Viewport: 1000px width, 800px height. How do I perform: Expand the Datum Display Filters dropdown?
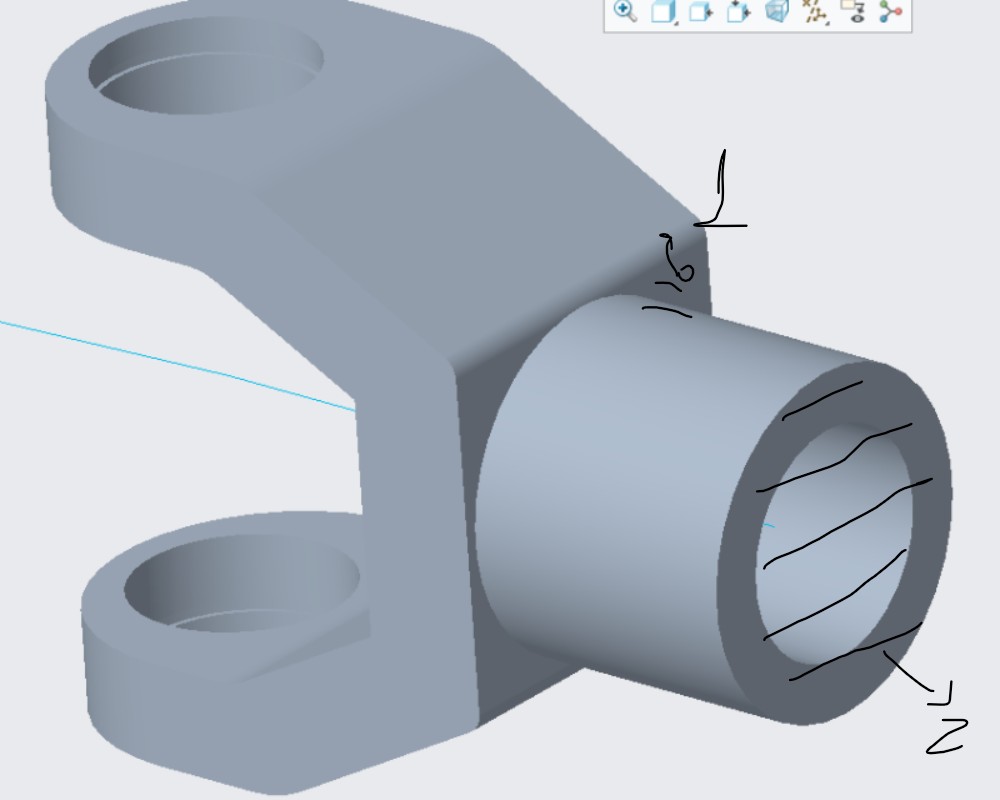[816, 11]
